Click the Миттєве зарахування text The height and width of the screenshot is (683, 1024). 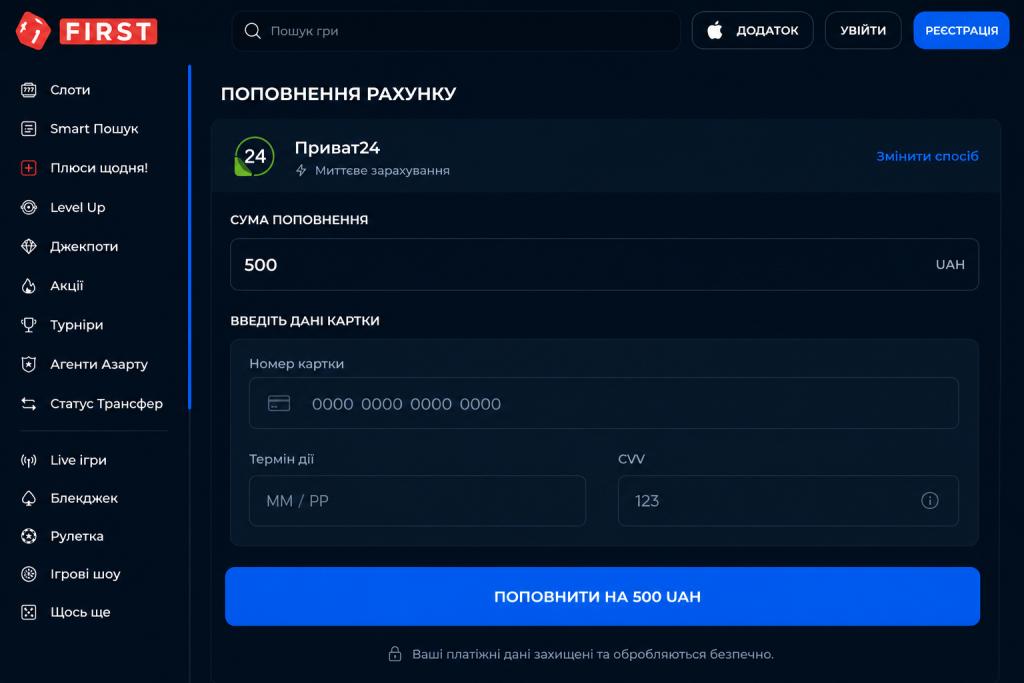pos(382,170)
